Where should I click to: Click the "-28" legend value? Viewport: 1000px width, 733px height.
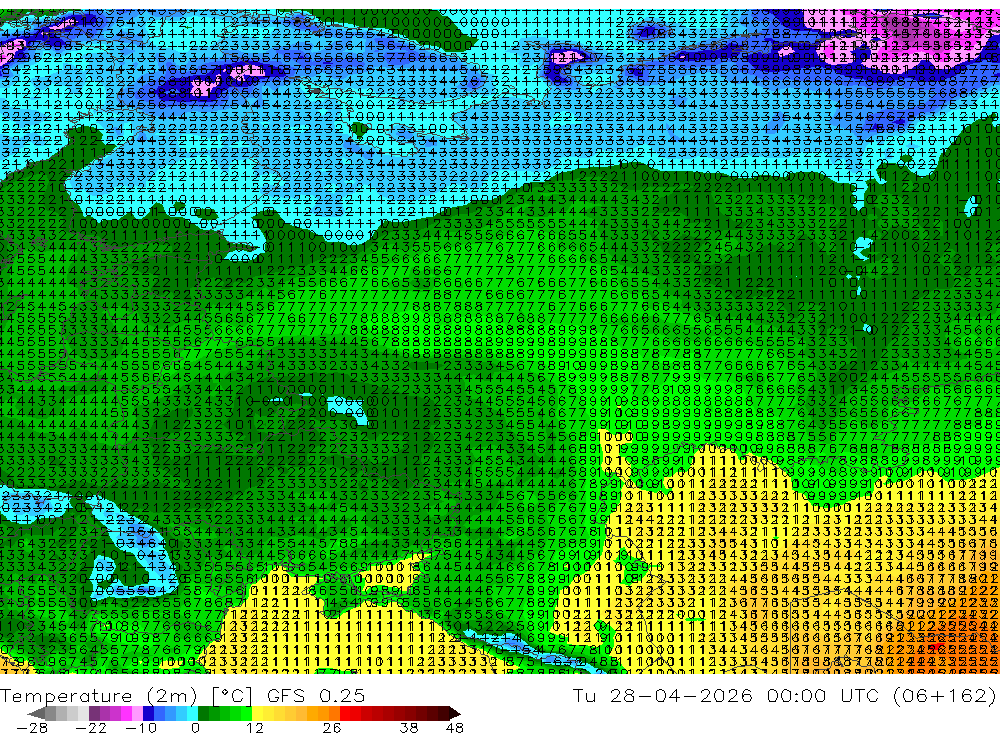point(32,728)
